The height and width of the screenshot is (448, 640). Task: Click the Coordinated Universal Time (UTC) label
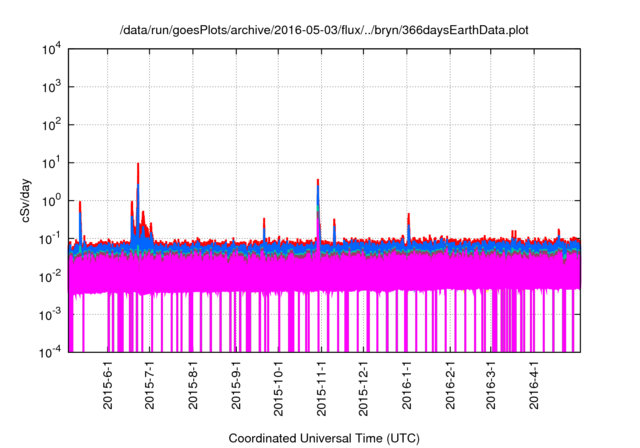point(324,438)
